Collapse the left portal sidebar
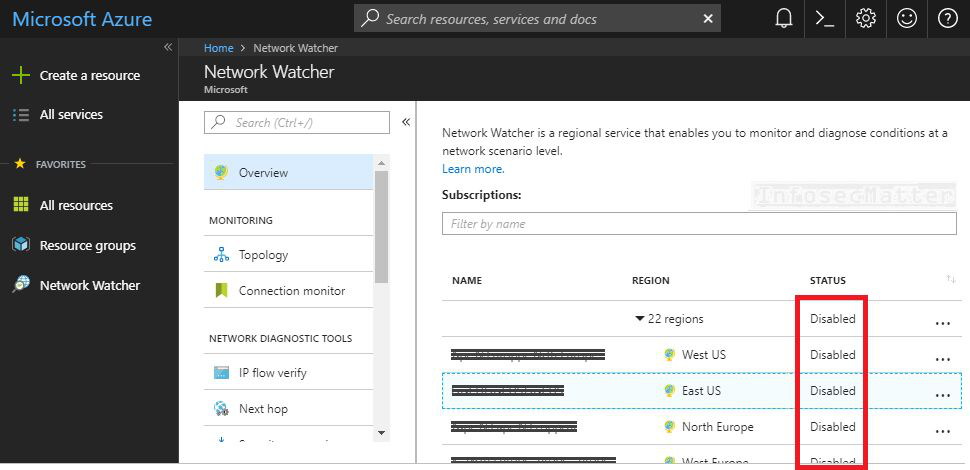This screenshot has width=970, height=470. click(168, 47)
